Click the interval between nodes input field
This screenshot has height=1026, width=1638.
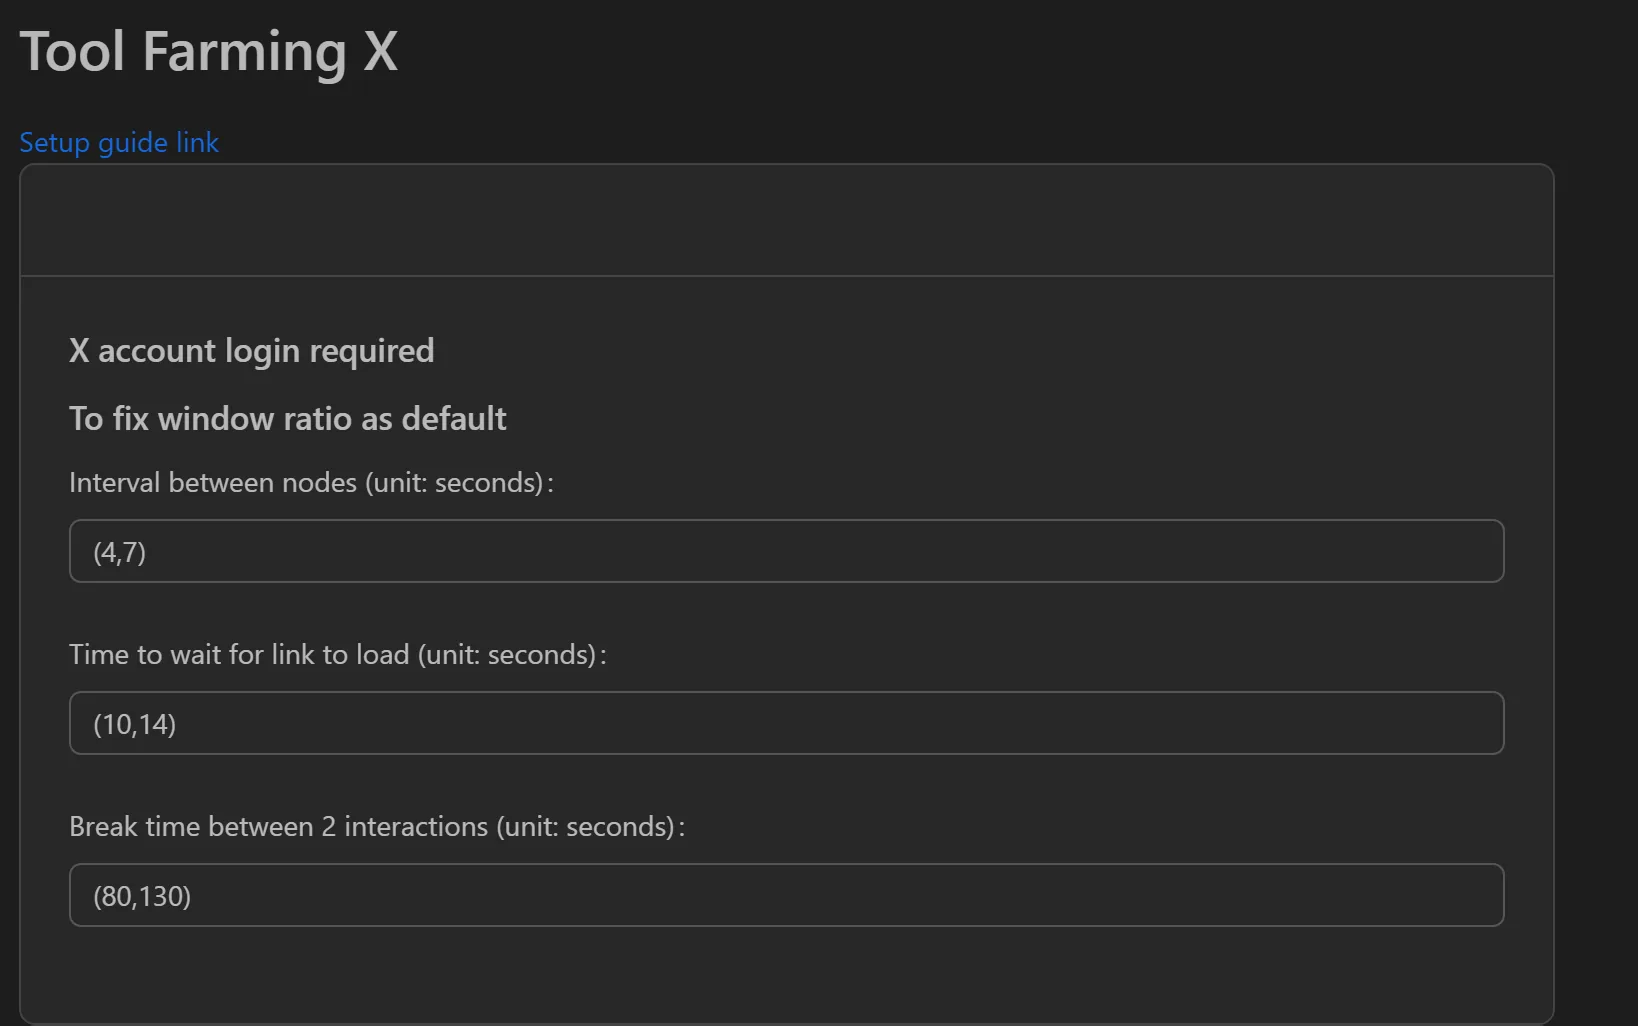[786, 551]
